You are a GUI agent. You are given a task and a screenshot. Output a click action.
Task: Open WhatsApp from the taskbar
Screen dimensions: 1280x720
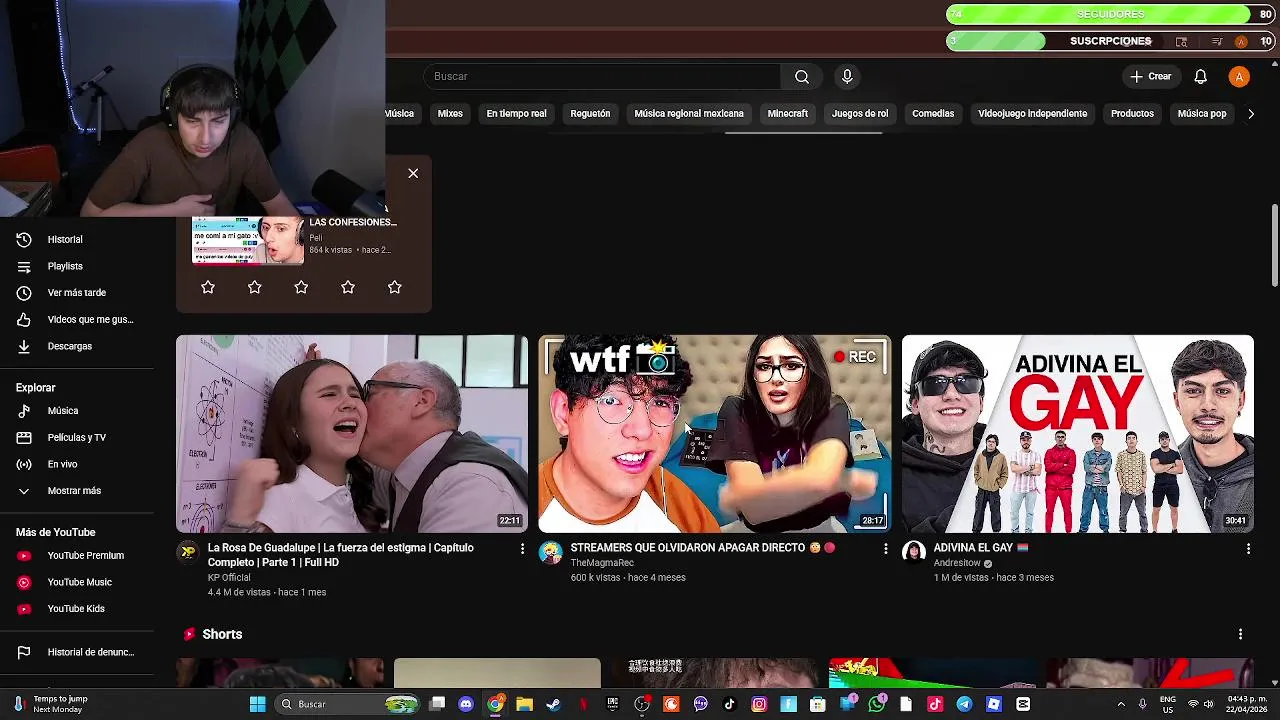877,704
